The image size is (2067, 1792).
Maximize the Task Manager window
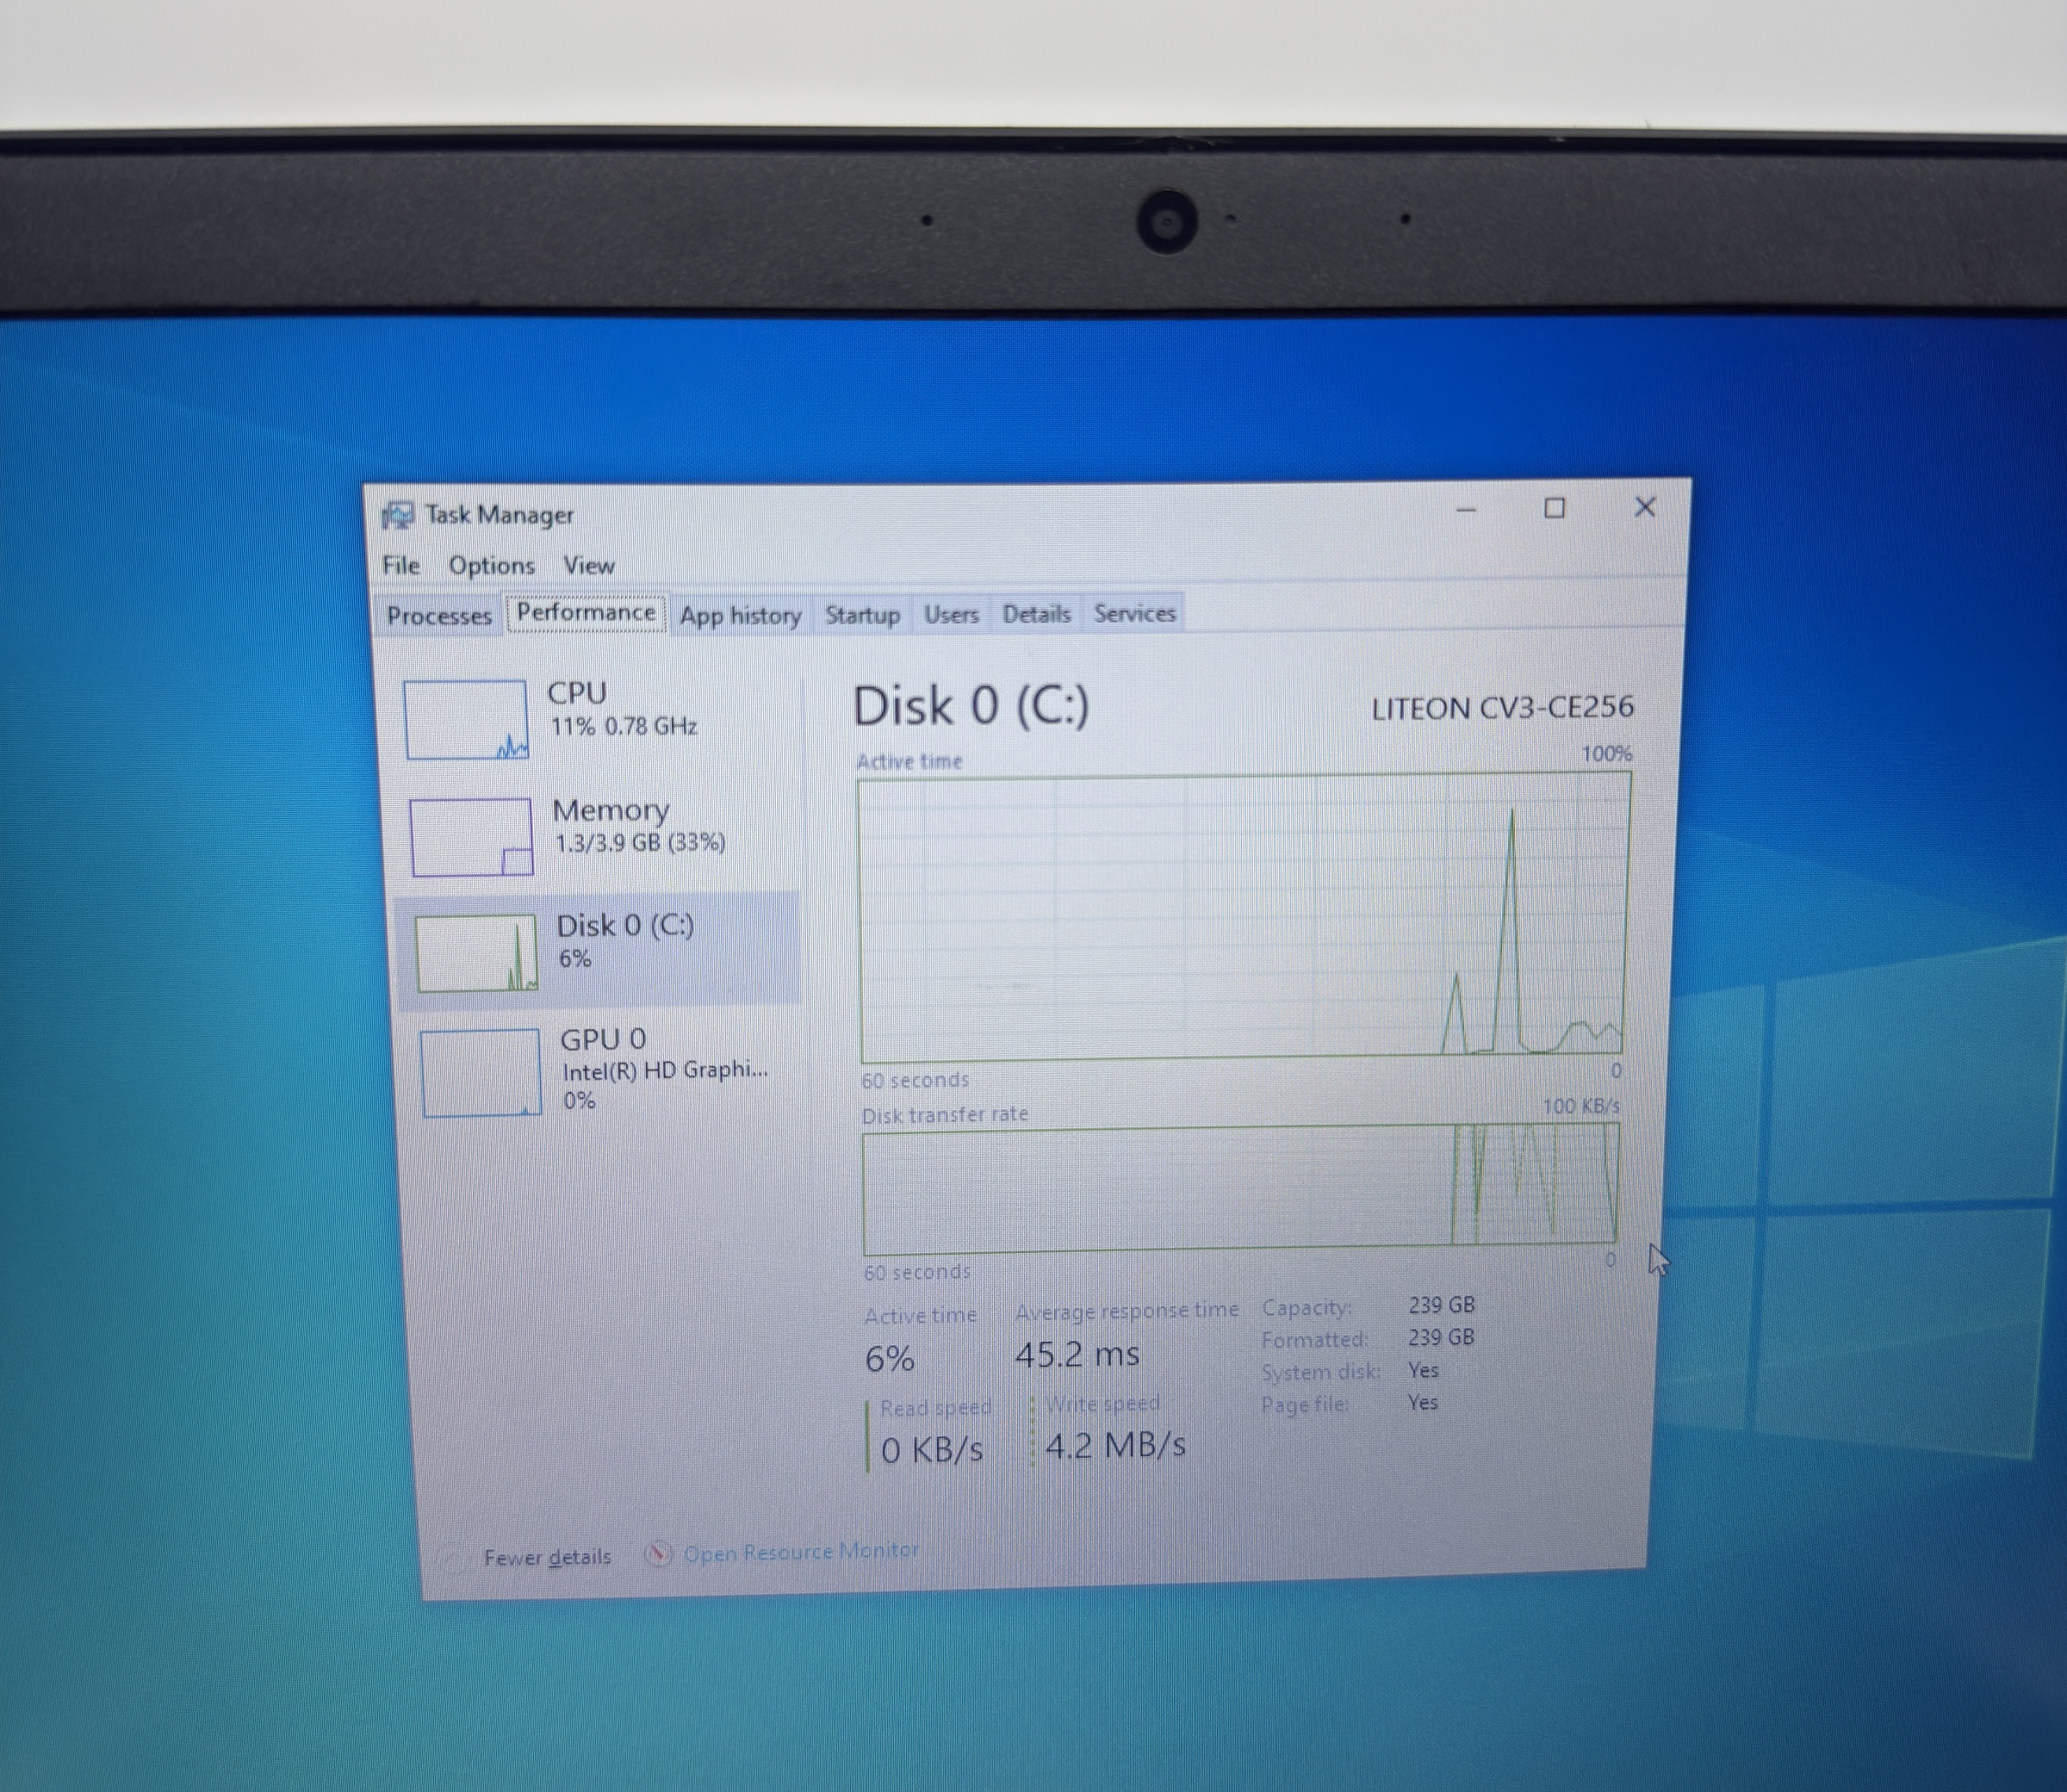point(1554,509)
